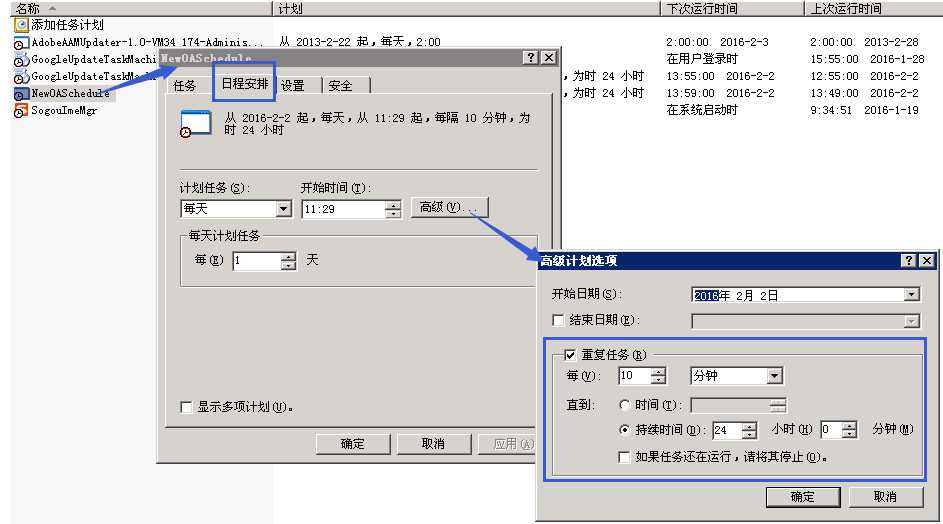Image resolution: width=943 pixels, height=524 pixels.
Task: Click 应用 in NewOASchedule dialog
Action: (506, 444)
